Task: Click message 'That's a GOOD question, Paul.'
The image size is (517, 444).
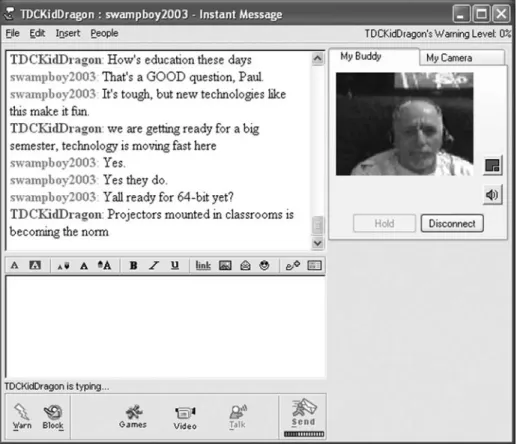Action: [x=183, y=77]
